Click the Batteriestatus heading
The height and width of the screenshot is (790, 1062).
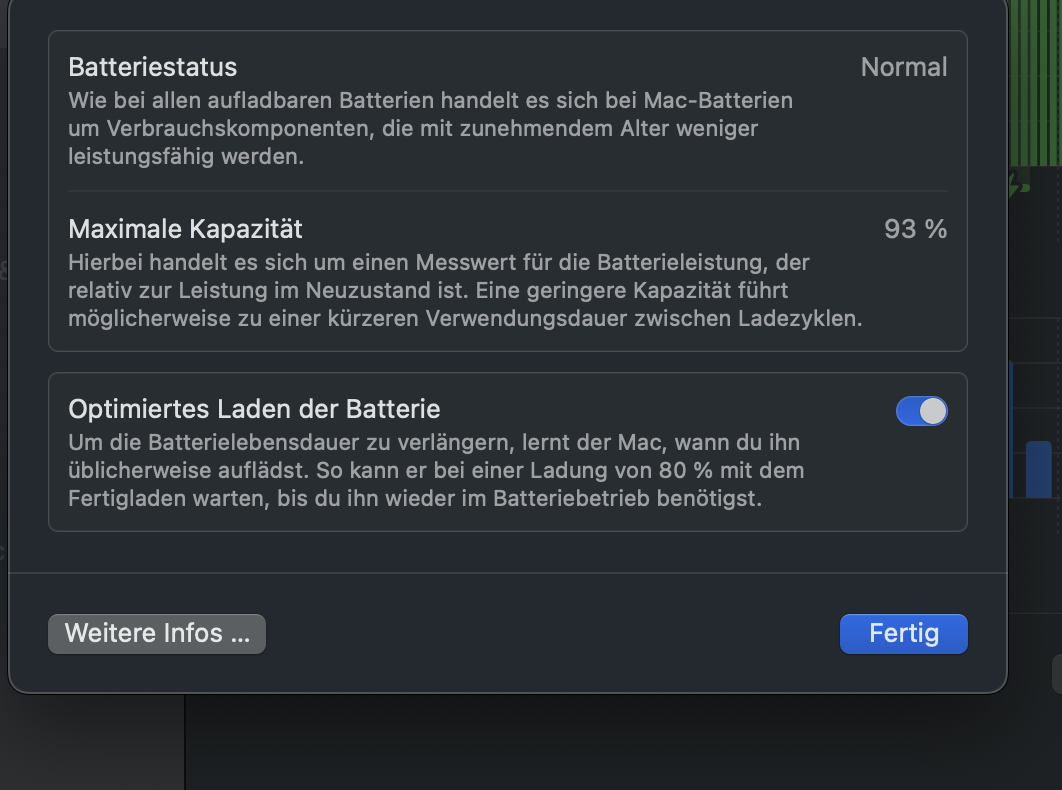coord(153,67)
